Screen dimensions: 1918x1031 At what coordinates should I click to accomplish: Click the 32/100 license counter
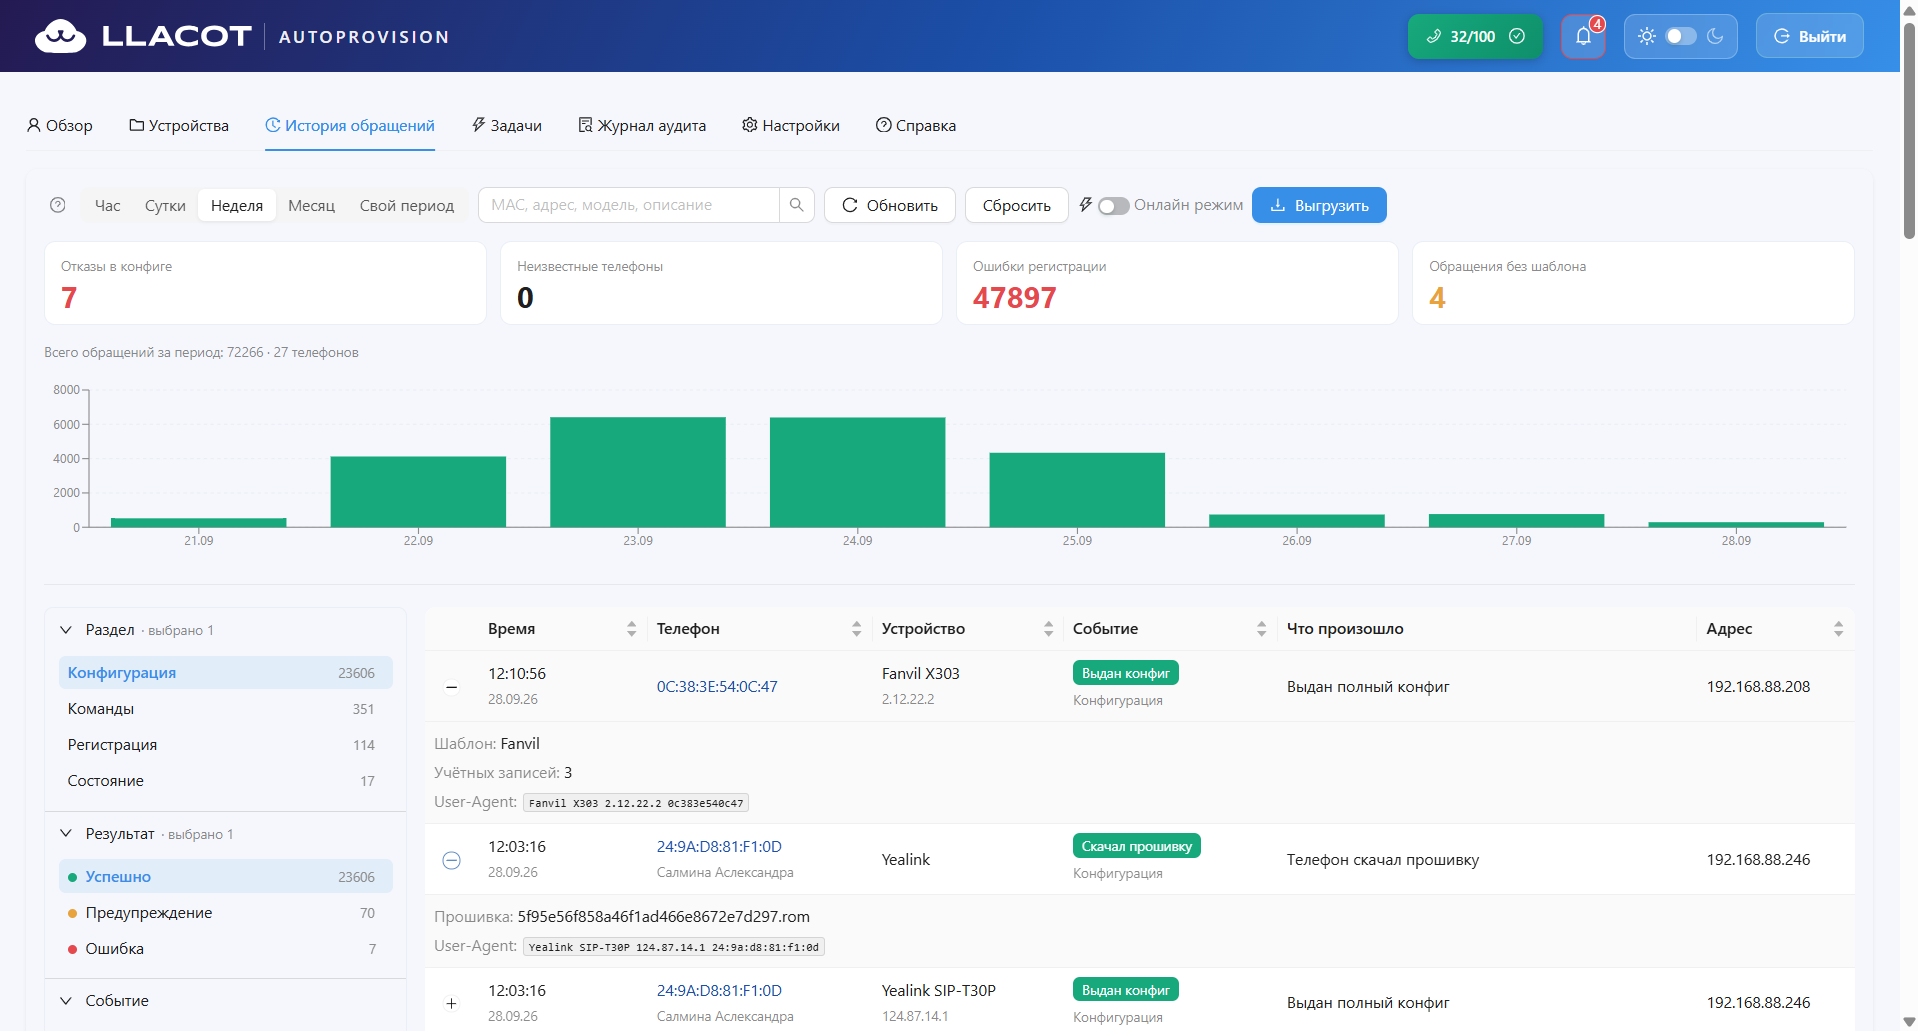click(x=1475, y=36)
